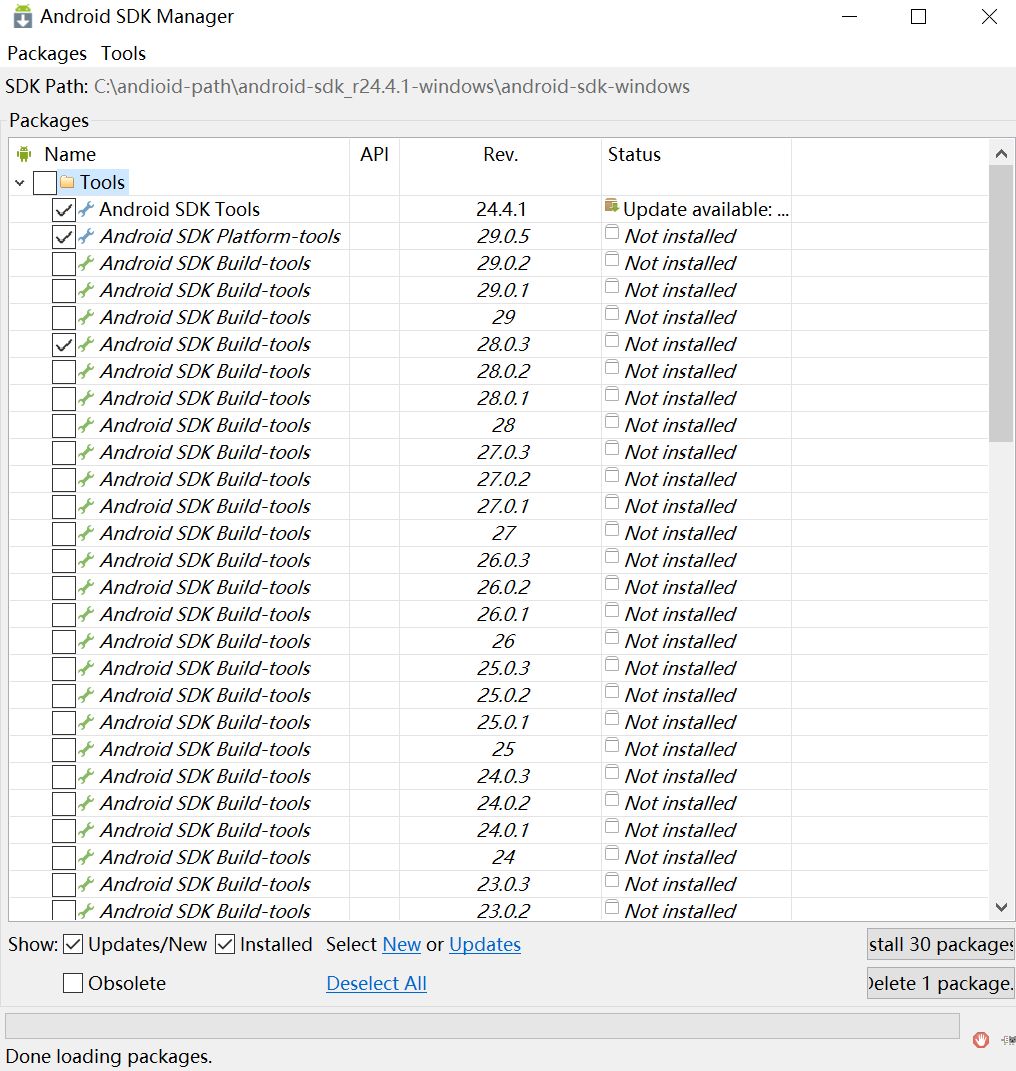This screenshot has height=1071, width=1016.
Task: Click wrench icon of Build-tools 26.0.1 row
Action: tap(86, 614)
